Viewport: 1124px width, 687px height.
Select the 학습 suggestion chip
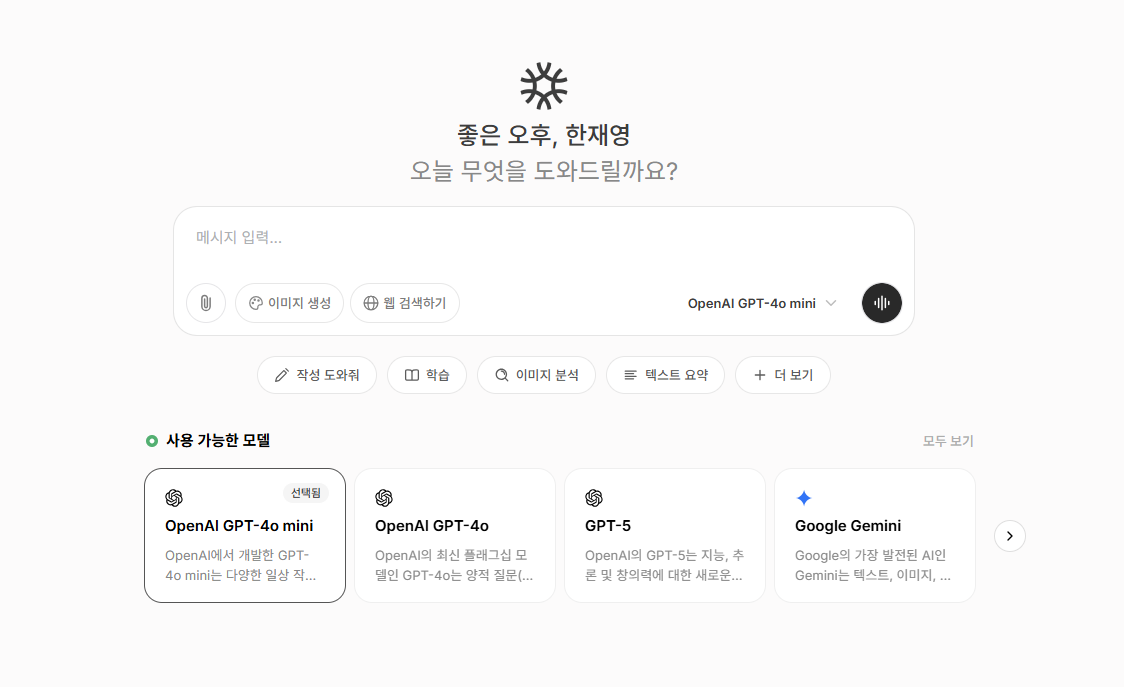coord(427,375)
